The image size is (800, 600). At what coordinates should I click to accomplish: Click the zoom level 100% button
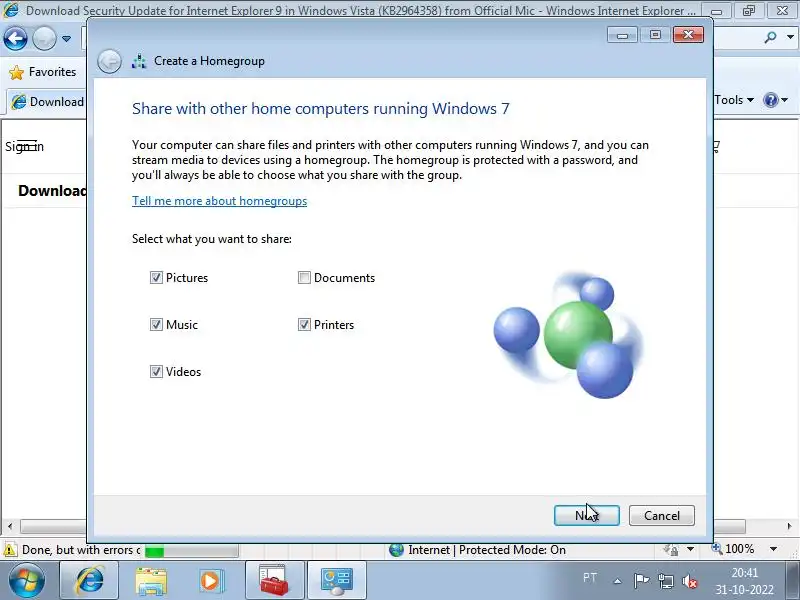click(733, 549)
